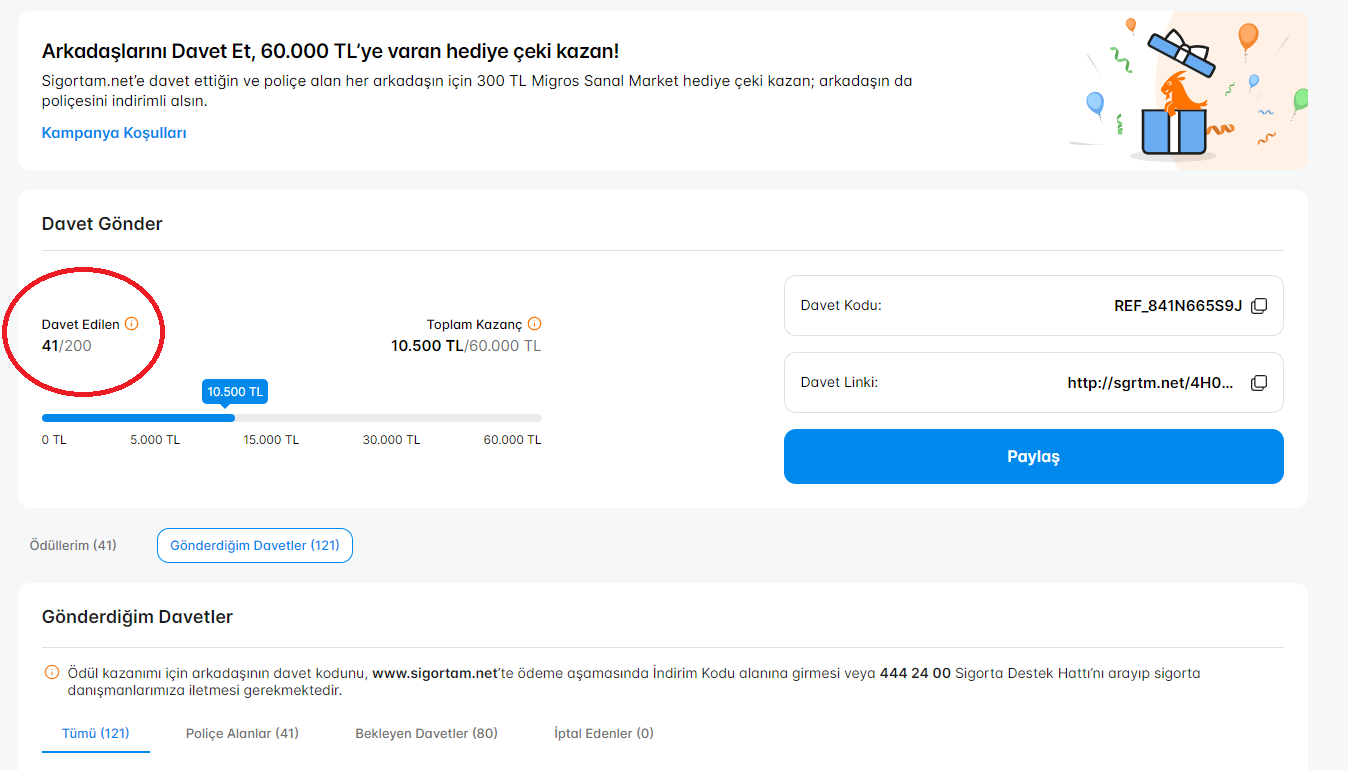This screenshot has width=1348, height=770.
Task: Open Kampanya Koşulları link
Action: tap(114, 133)
